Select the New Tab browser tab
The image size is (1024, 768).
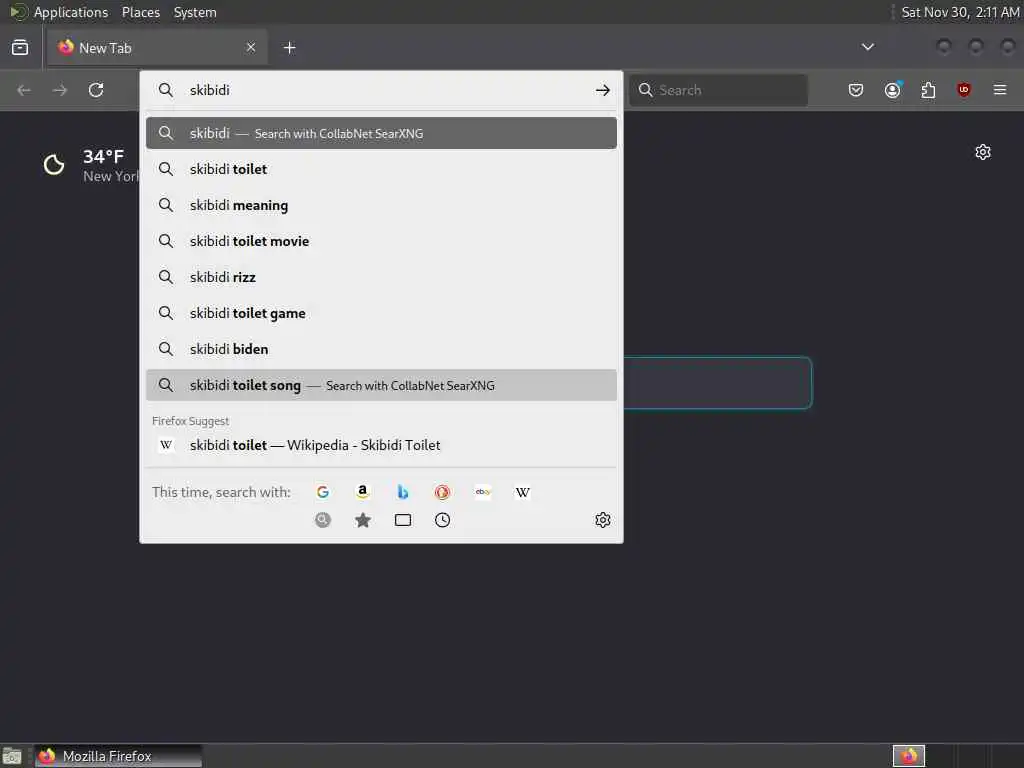coord(157,48)
